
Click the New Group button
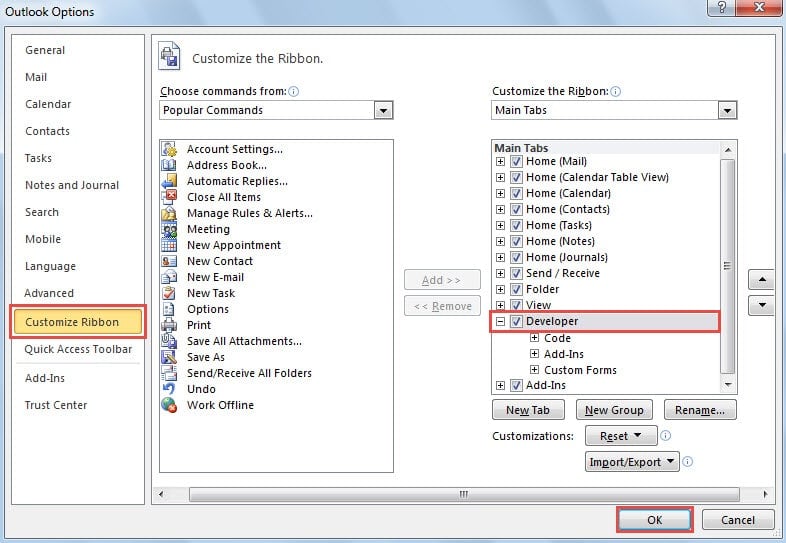[614, 410]
